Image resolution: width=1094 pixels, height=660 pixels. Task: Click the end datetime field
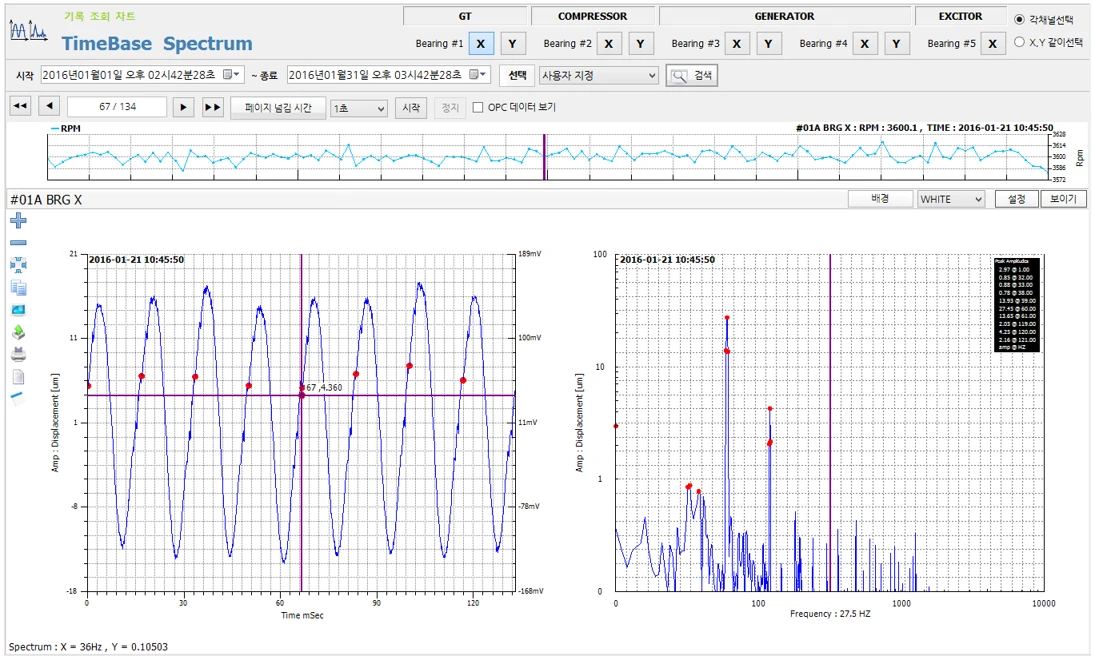click(x=388, y=75)
